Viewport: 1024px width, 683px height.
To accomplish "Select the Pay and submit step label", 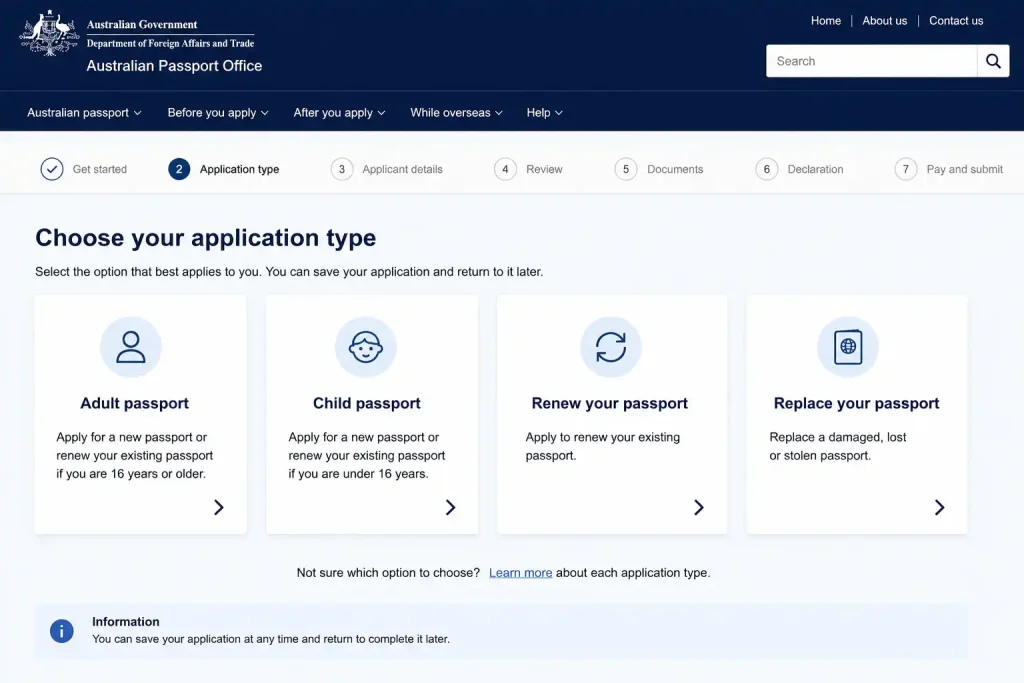I will click(x=965, y=169).
